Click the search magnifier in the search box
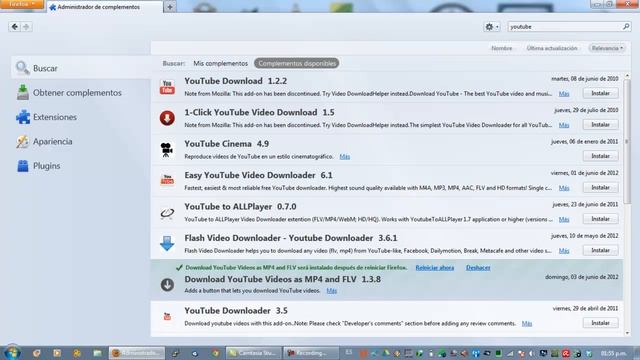The image size is (640, 360). pyautogui.click(x=626, y=27)
